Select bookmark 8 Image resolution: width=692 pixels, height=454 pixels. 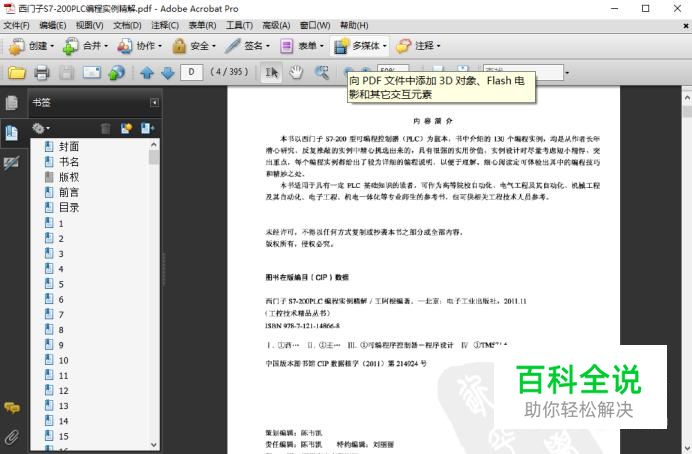(x=61, y=330)
